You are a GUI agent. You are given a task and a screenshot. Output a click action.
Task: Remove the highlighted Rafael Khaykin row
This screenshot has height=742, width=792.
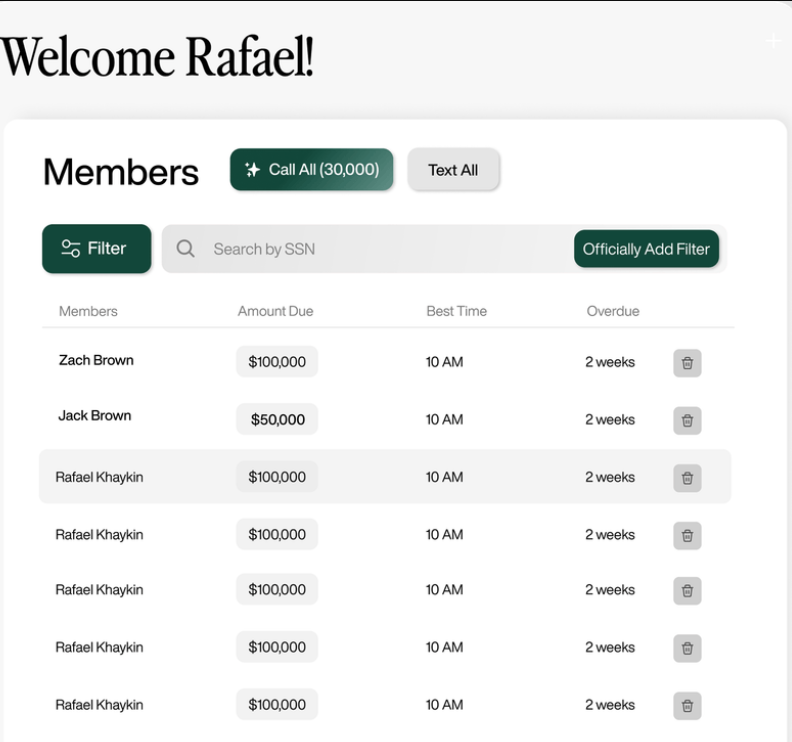coord(687,478)
